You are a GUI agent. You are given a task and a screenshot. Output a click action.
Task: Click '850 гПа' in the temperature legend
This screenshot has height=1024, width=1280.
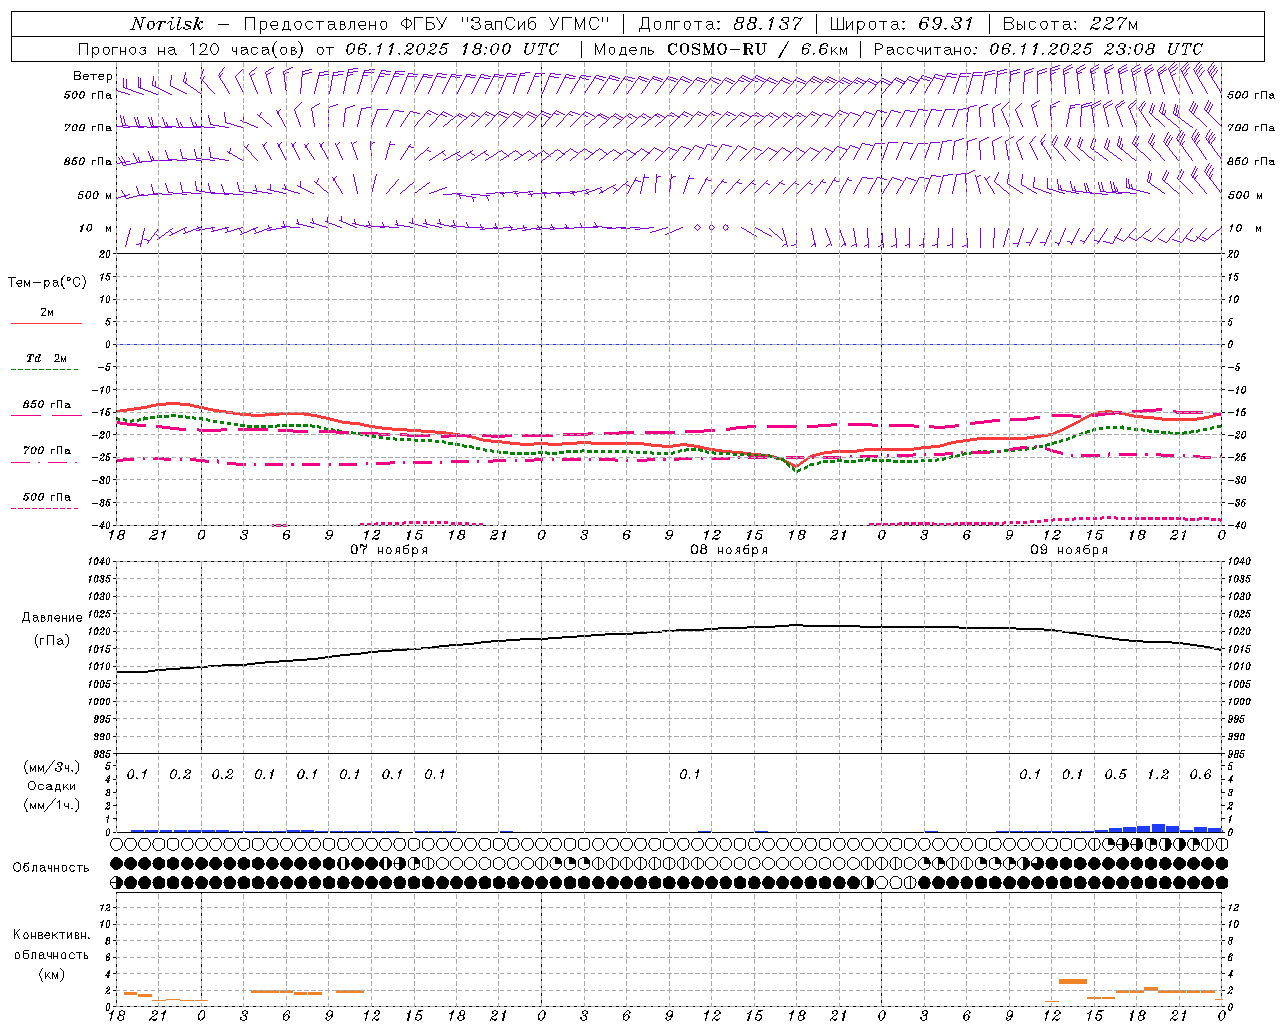47,405
